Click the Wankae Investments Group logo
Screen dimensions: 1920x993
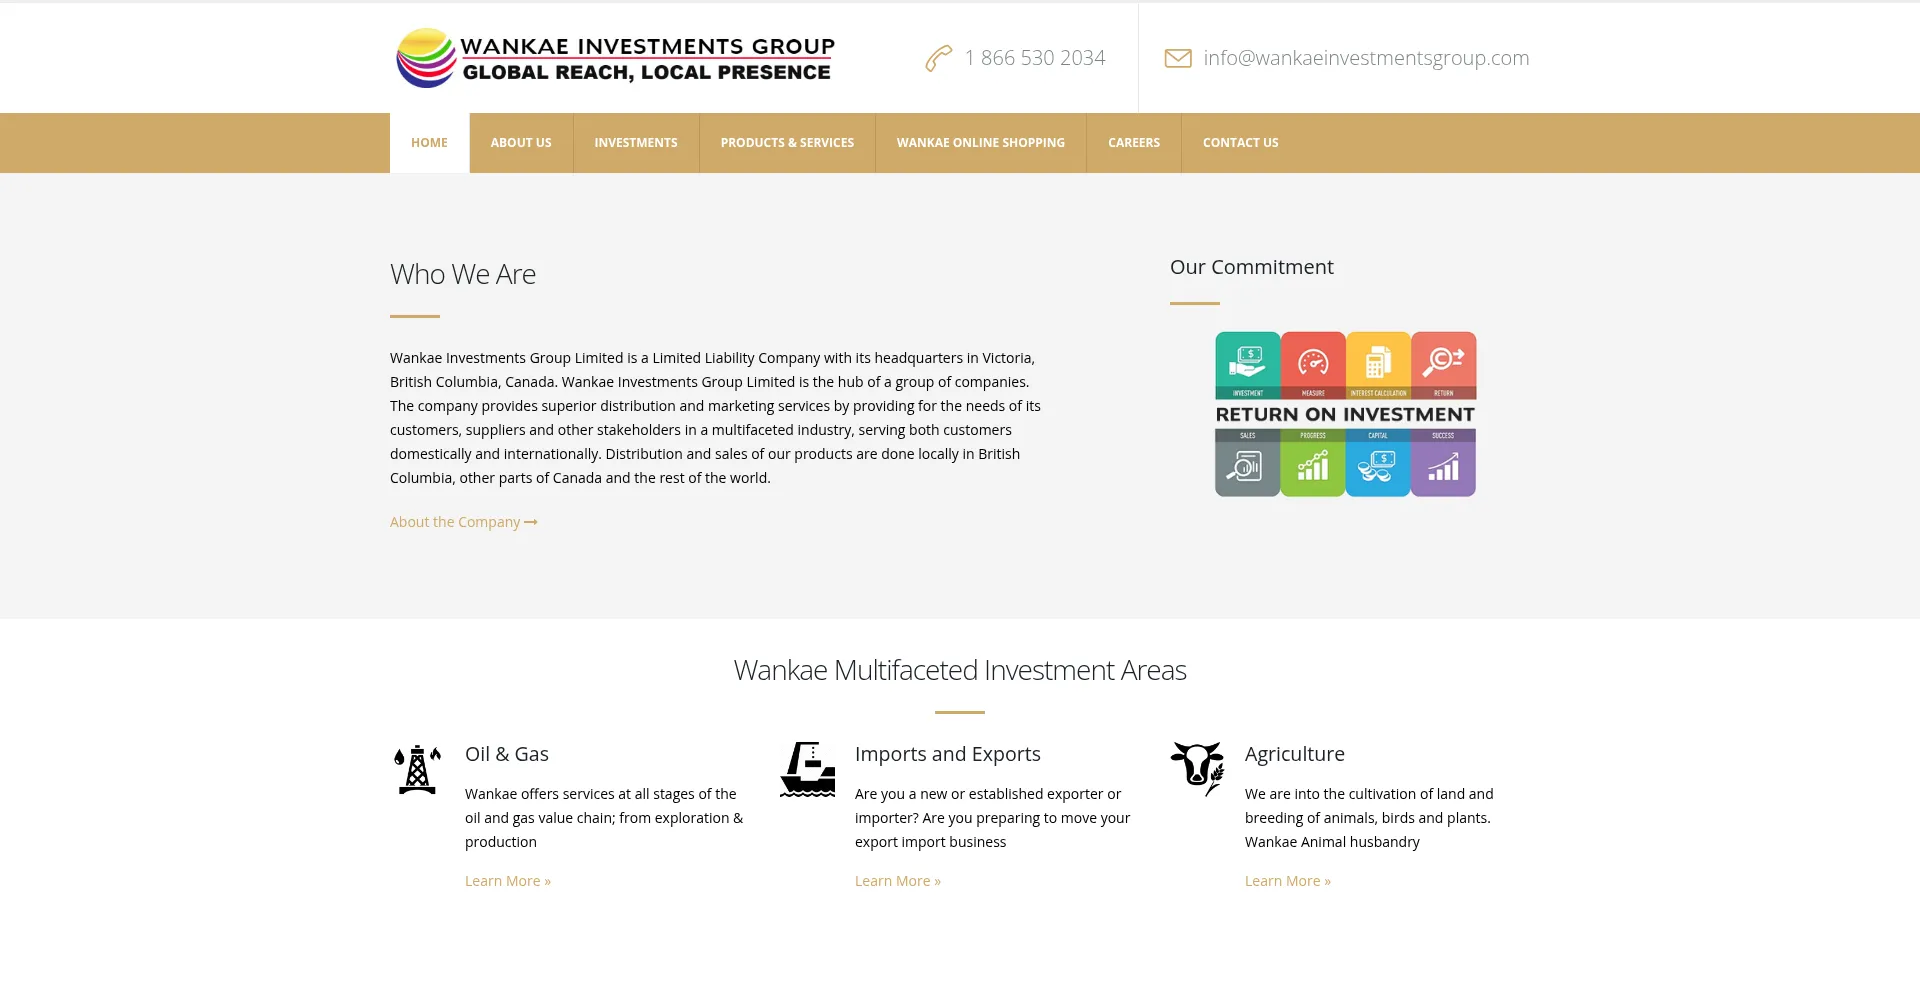[615, 58]
